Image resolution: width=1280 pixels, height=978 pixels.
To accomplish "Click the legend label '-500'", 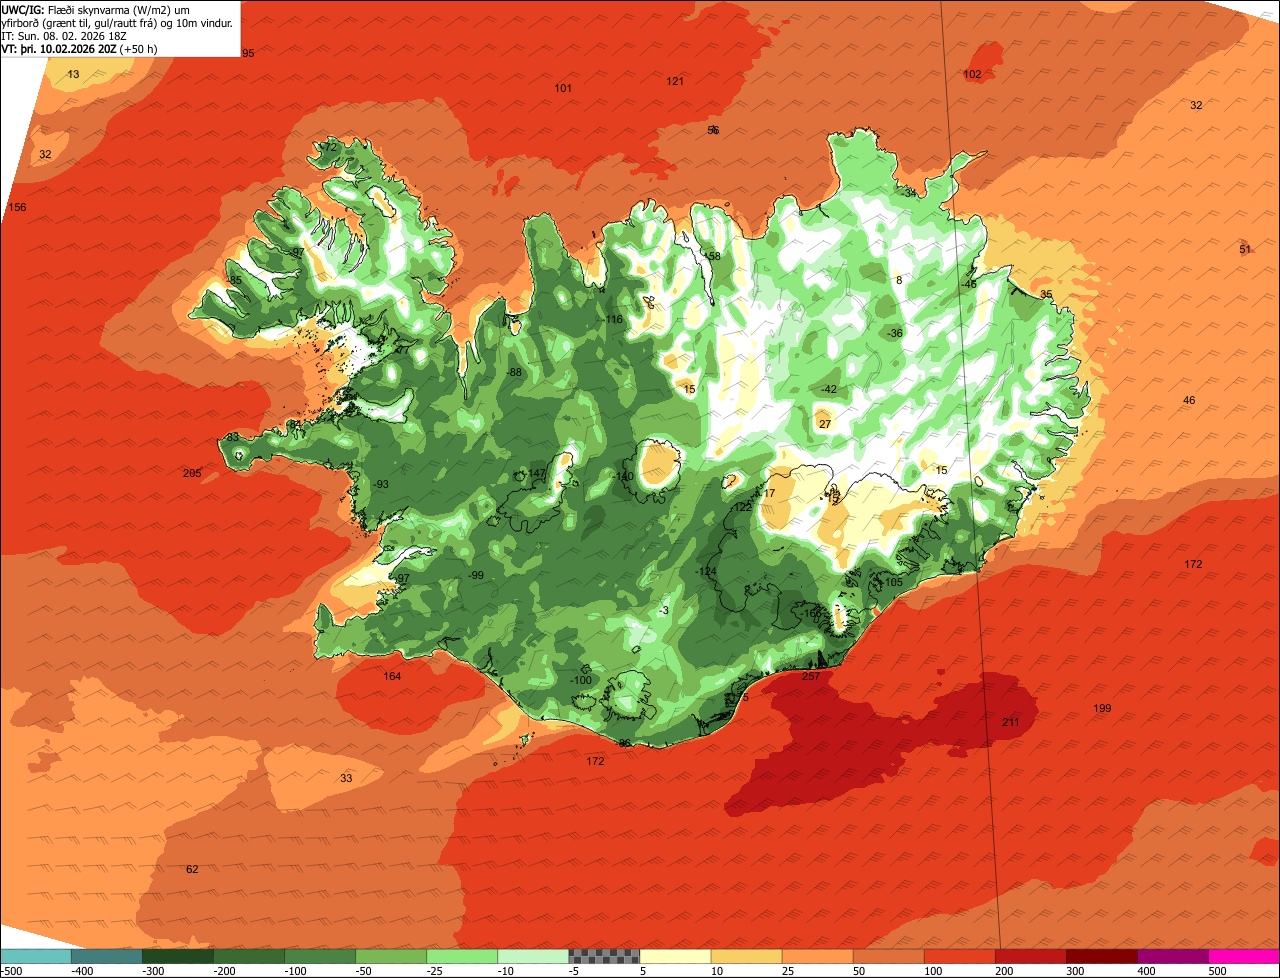I will point(12,971).
